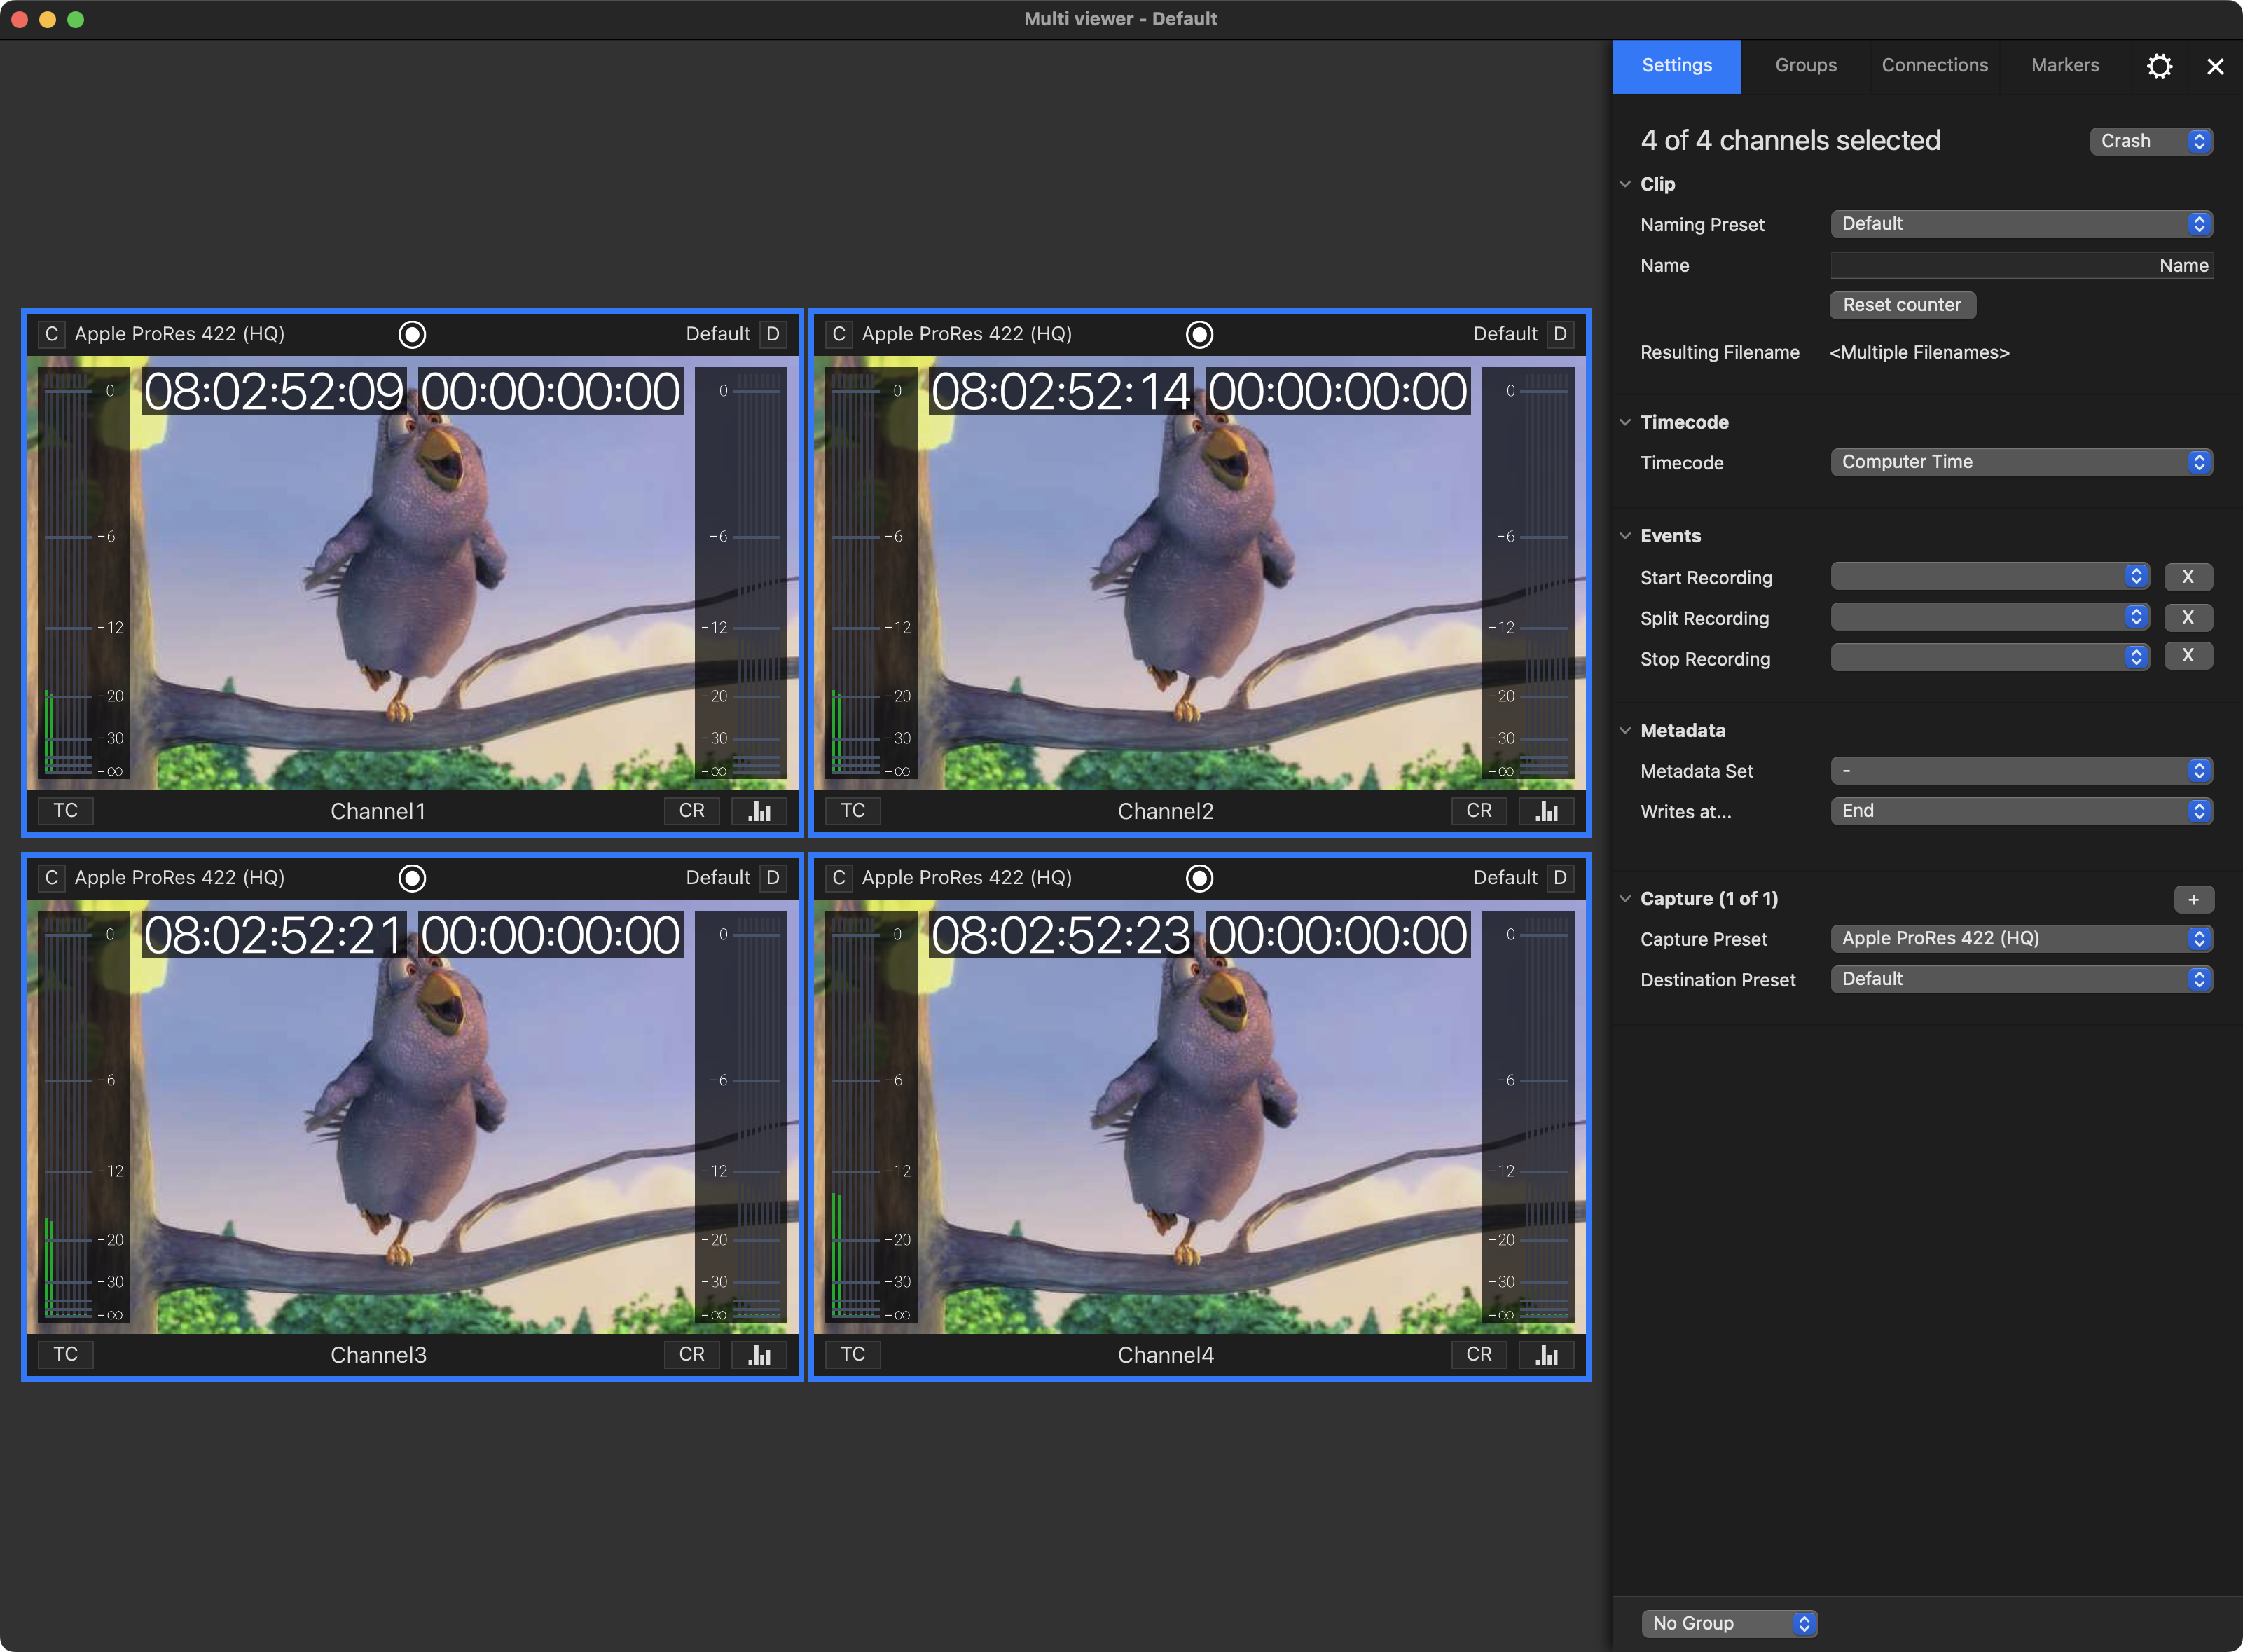
Task: Click the D destination icon on Channel2
Action: [x=1560, y=334]
